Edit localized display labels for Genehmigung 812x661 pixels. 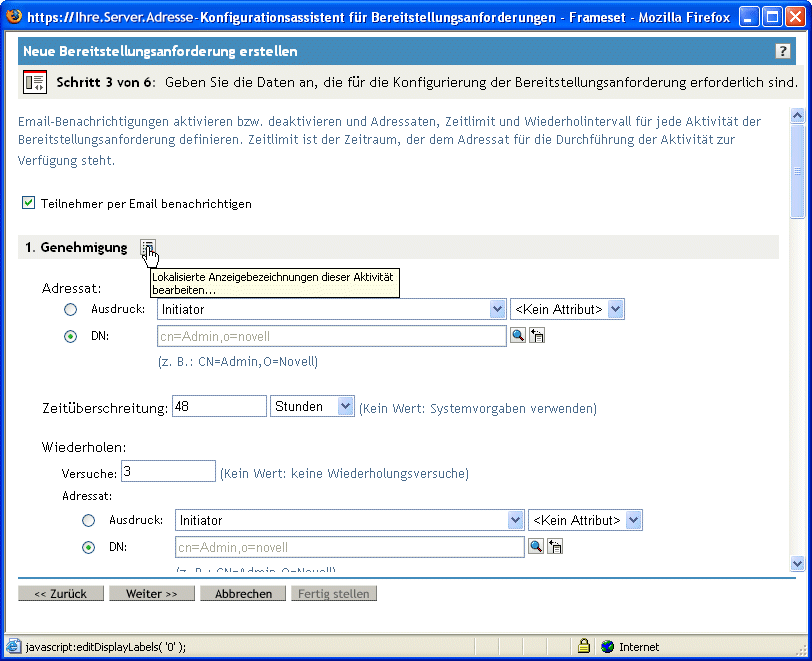pyautogui.click(x=148, y=247)
